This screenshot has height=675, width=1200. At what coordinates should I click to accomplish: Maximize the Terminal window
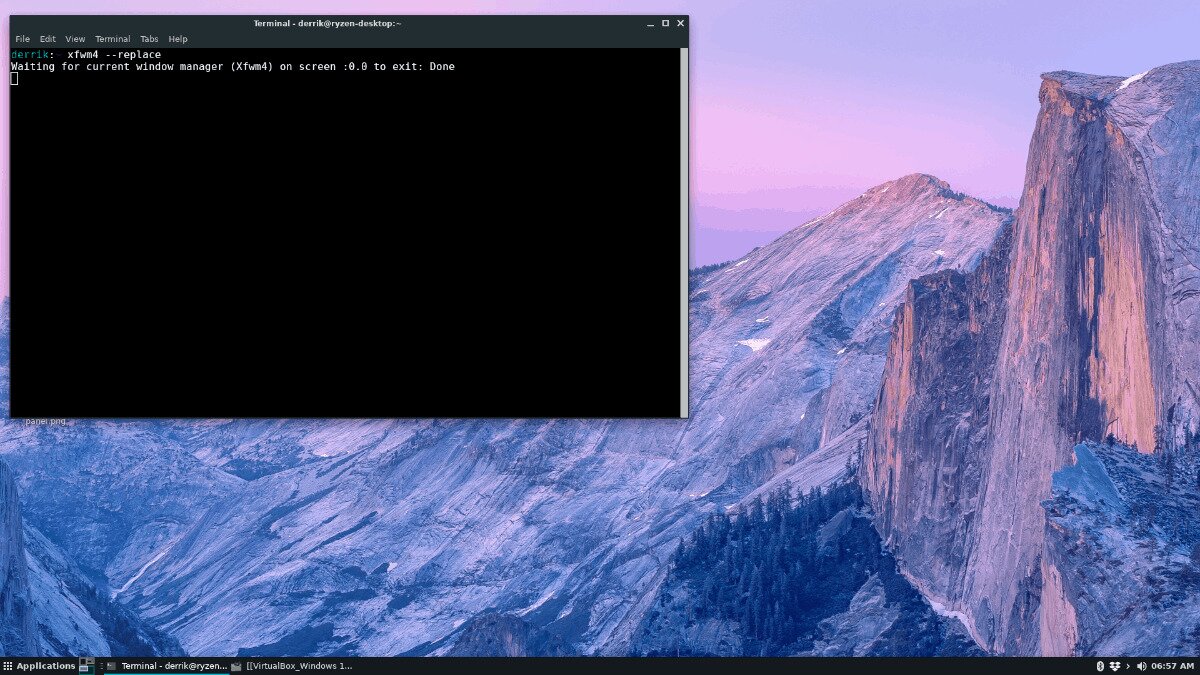point(665,23)
